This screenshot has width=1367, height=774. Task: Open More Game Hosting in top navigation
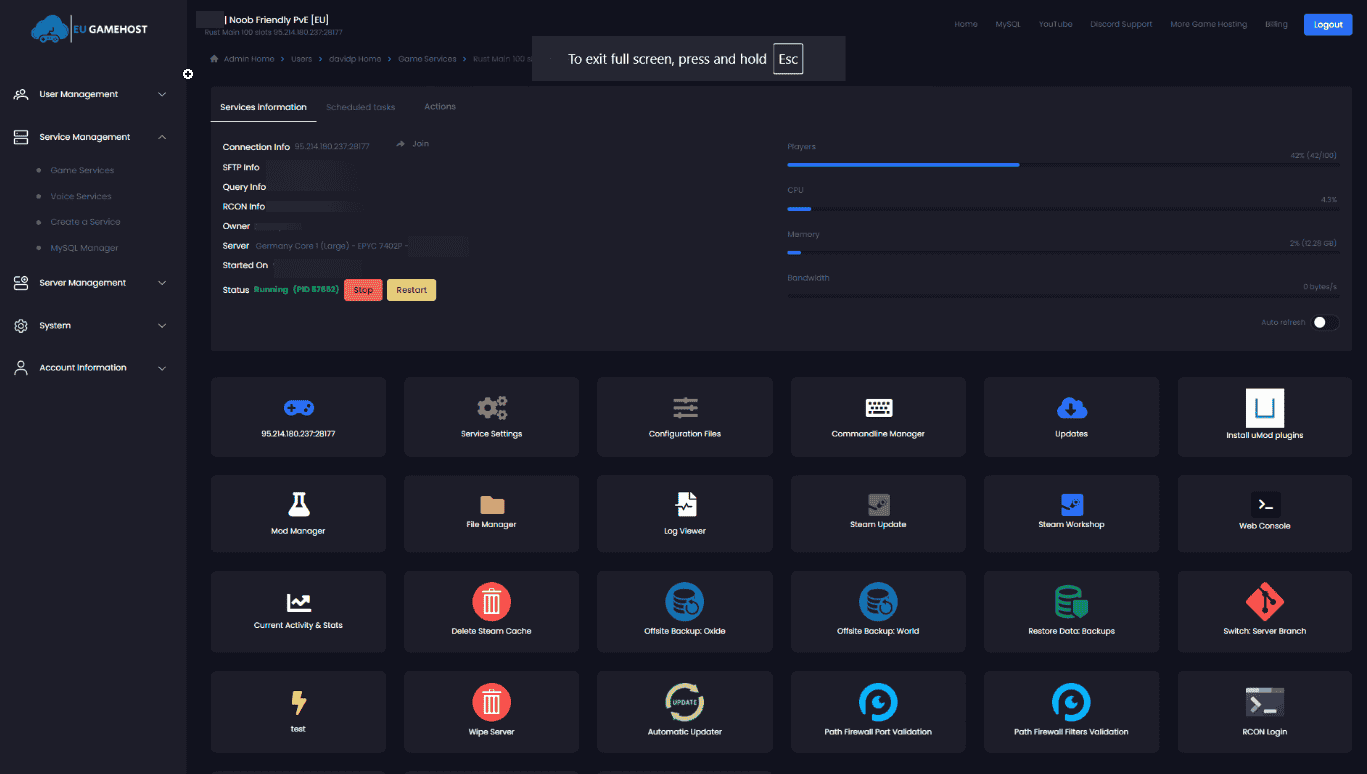click(1208, 24)
